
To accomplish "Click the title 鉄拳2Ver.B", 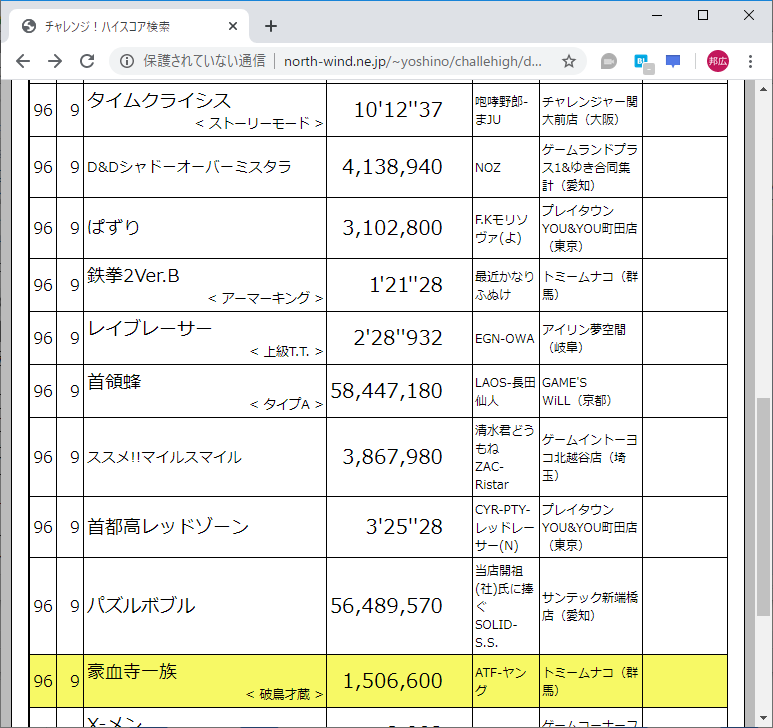I will point(133,276).
